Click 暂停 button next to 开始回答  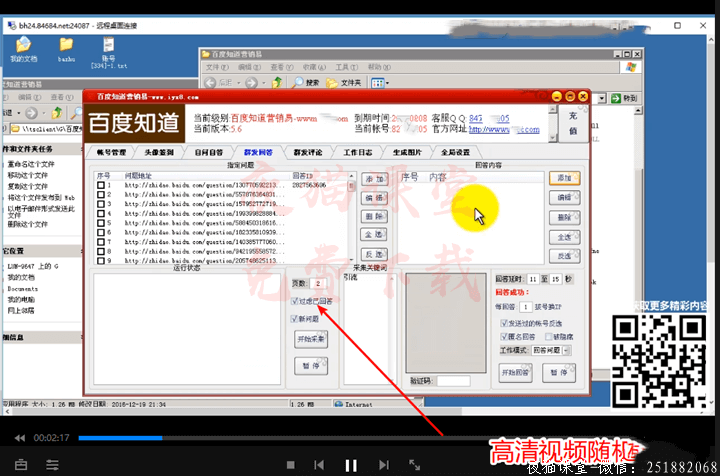558,372
